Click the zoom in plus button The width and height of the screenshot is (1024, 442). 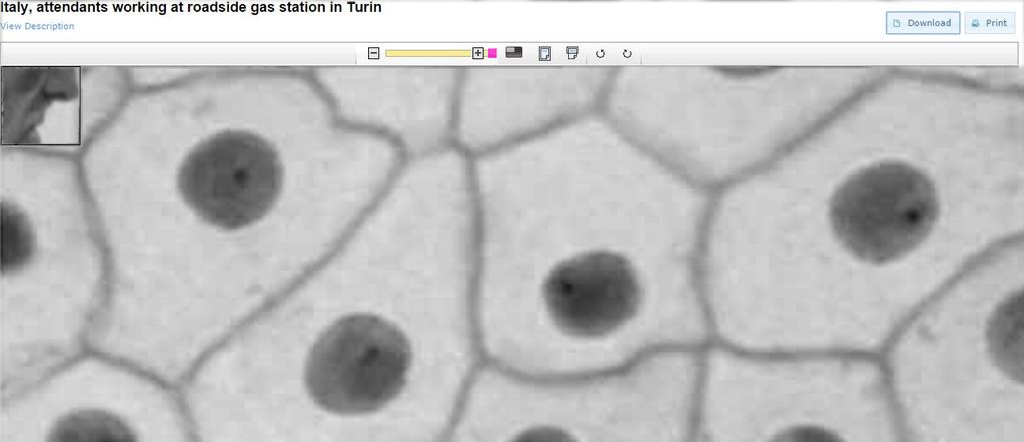(x=478, y=54)
